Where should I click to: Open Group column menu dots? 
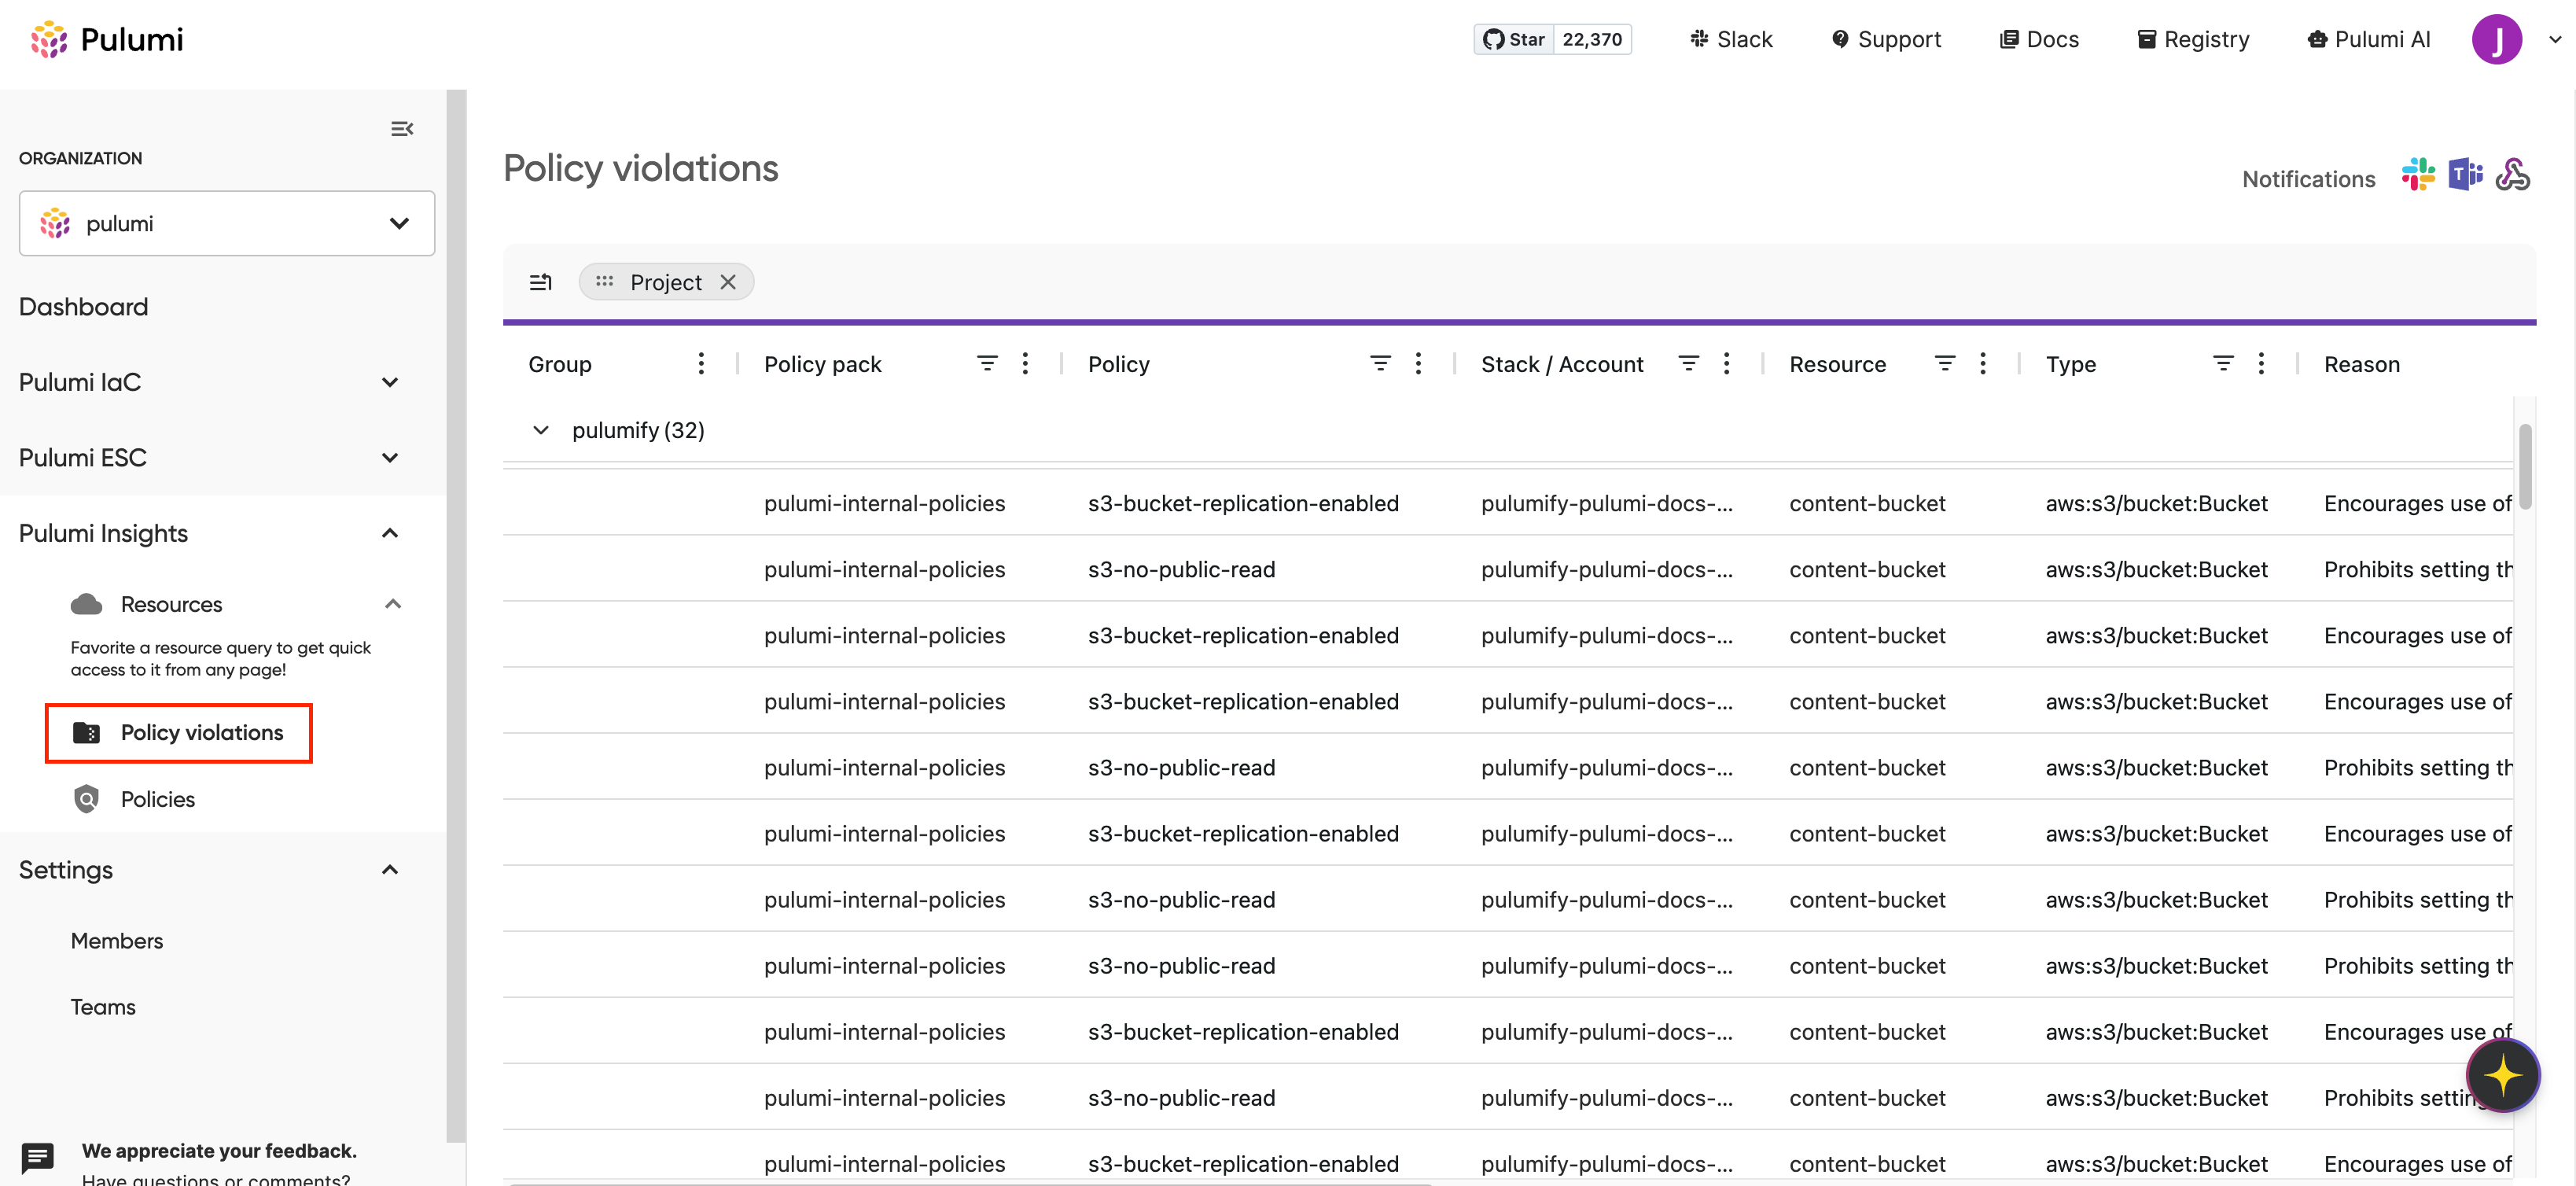point(701,364)
